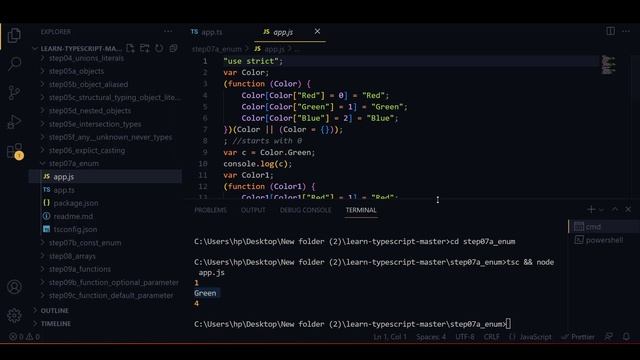Open explorer Views and More Actions menu
This screenshot has height=360, width=640.
pos(168,31)
